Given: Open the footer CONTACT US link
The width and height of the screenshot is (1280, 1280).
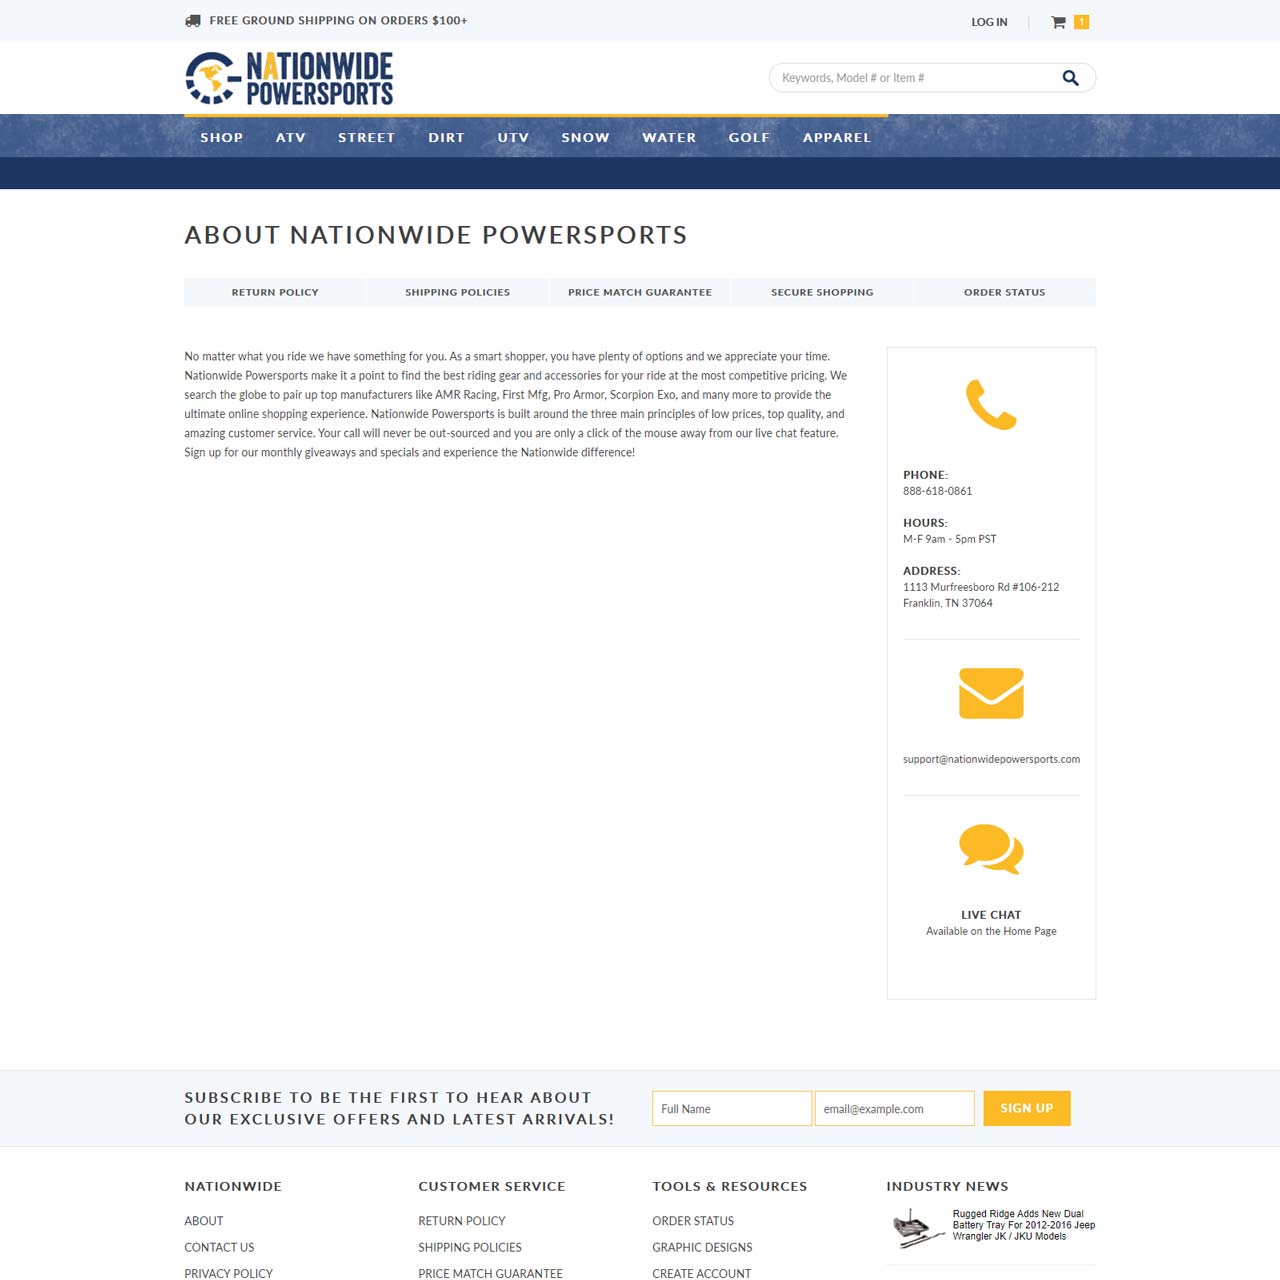Looking at the screenshot, I should pyautogui.click(x=219, y=1247).
